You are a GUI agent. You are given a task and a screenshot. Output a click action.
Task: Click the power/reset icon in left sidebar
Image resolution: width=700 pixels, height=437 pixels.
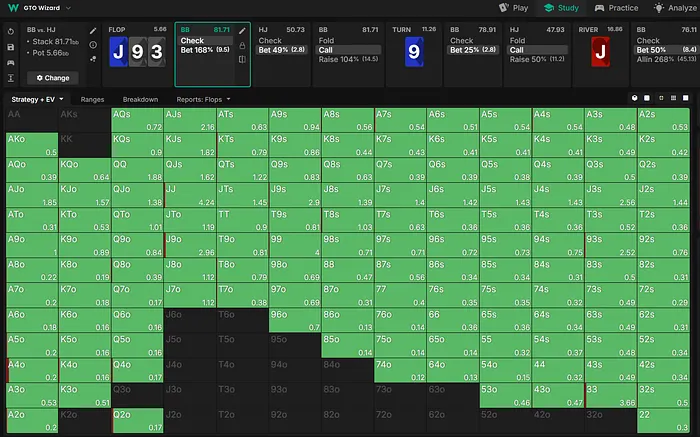[10, 32]
